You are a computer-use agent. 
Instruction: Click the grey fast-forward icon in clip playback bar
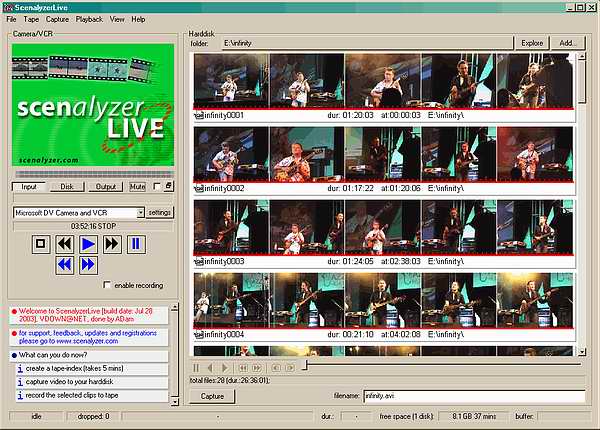click(257, 368)
